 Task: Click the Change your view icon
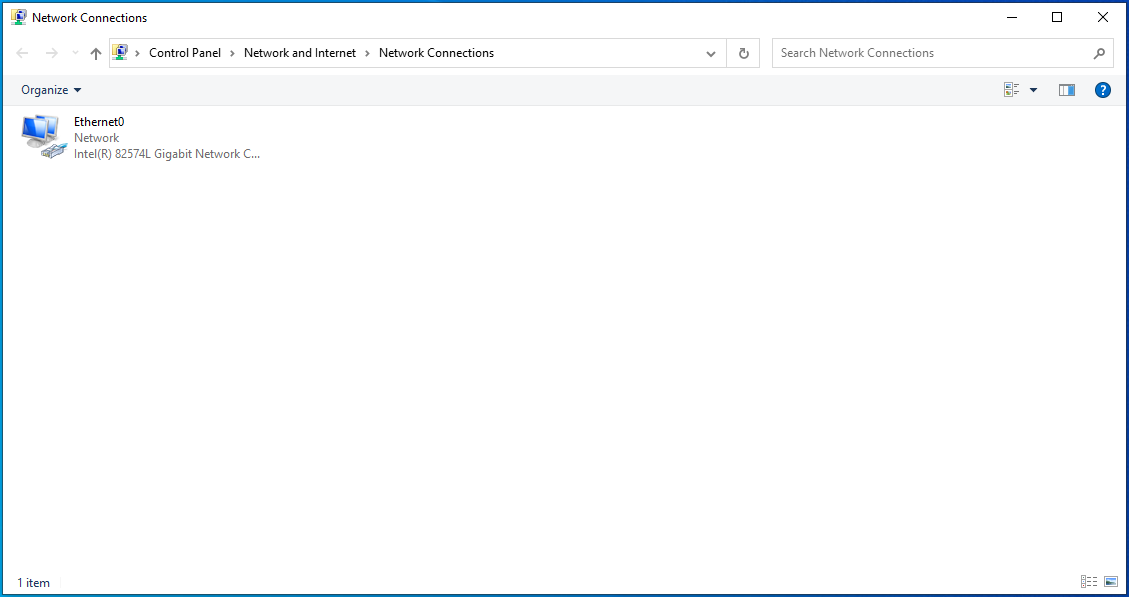point(1012,90)
